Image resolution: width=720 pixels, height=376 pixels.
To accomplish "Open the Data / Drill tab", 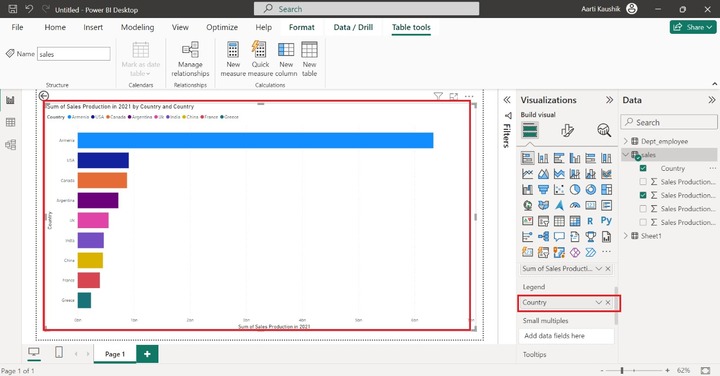I will 353,27.
